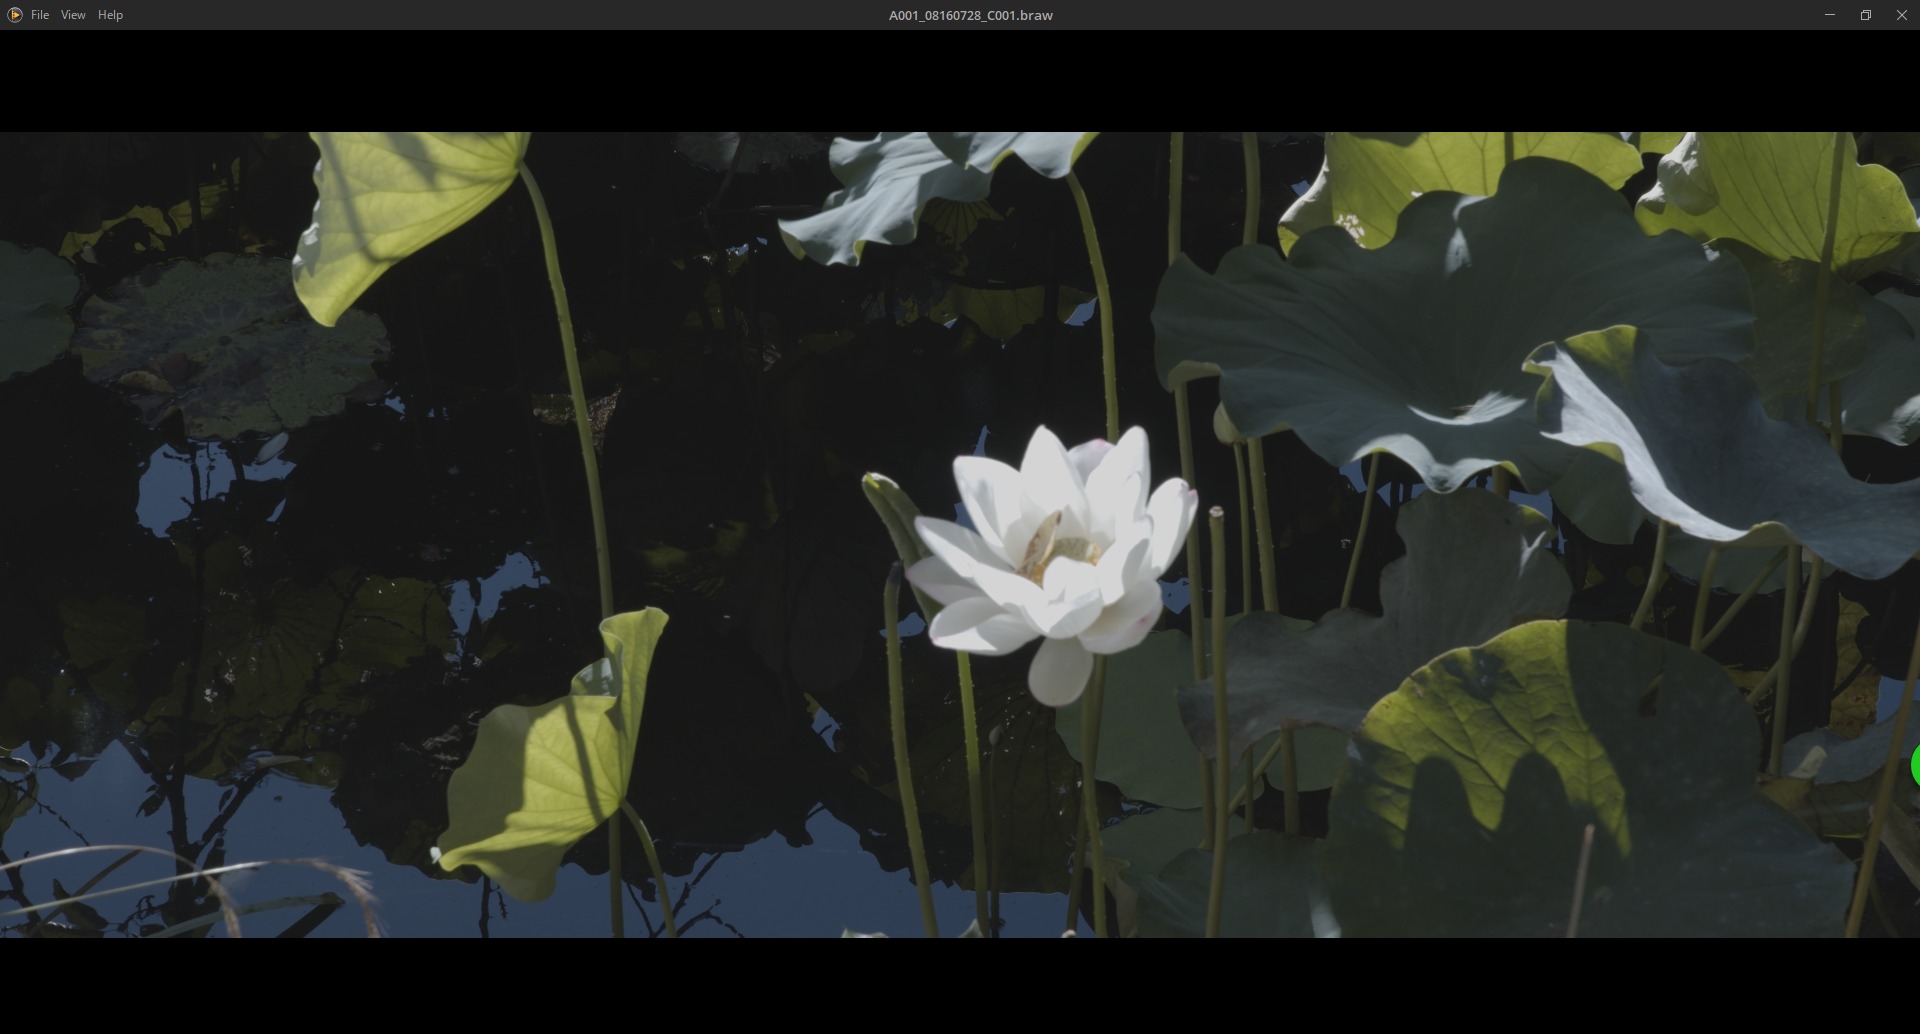Click the large dark green leaf at upper right
The height and width of the screenshot is (1034, 1920).
tap(1400, 330)
